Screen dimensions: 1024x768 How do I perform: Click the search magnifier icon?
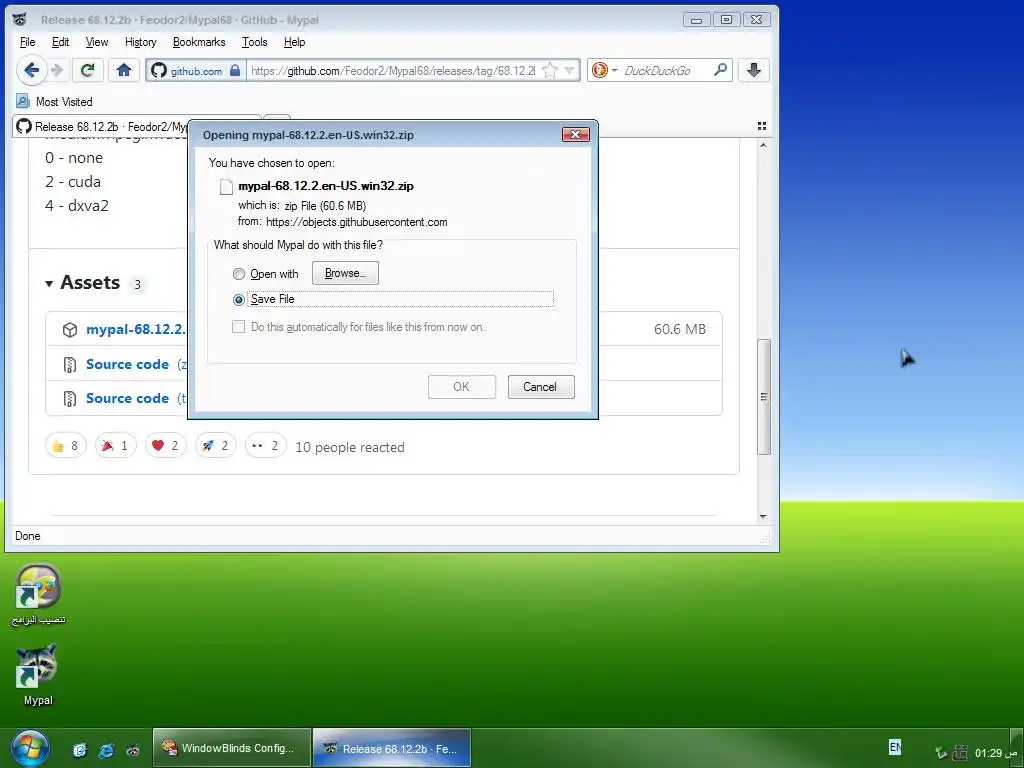click(x=720, y=70)
